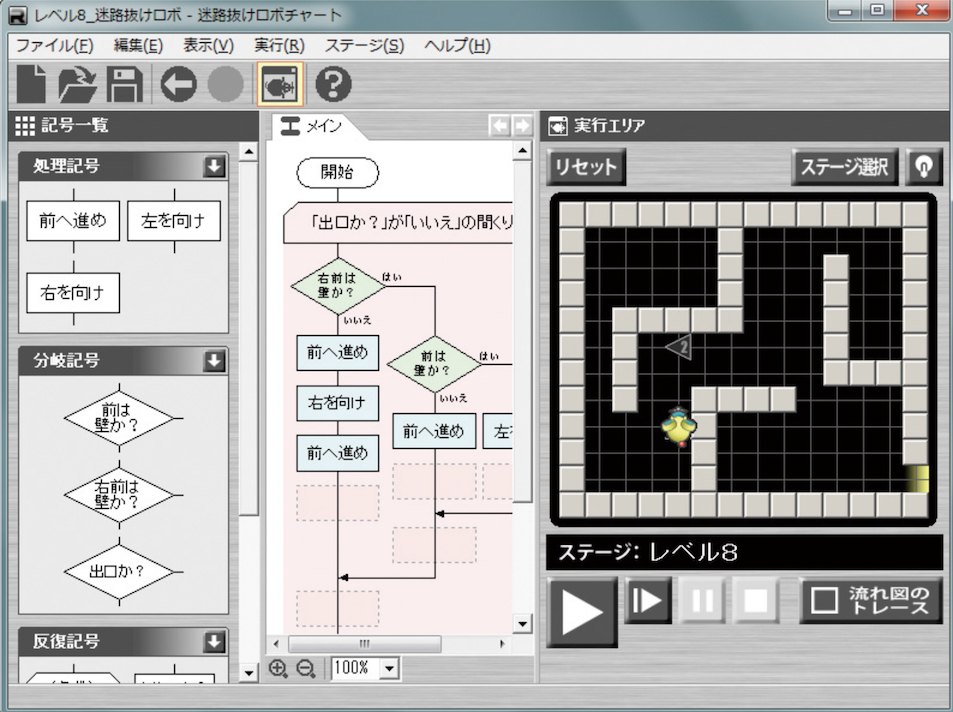Start the program with the large play button
The image size is (953, 712).
coord(582,612)
